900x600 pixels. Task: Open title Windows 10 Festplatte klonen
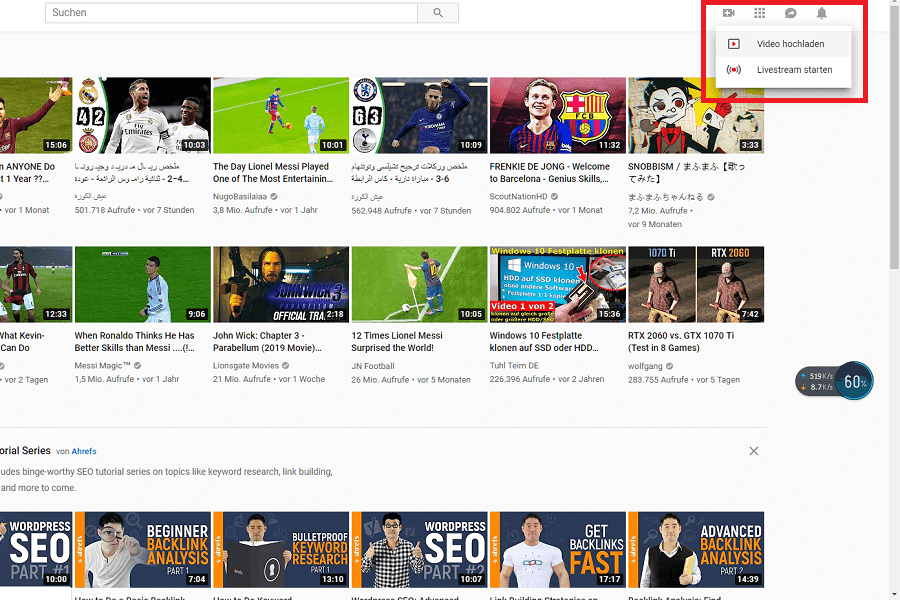click(544, 342)
